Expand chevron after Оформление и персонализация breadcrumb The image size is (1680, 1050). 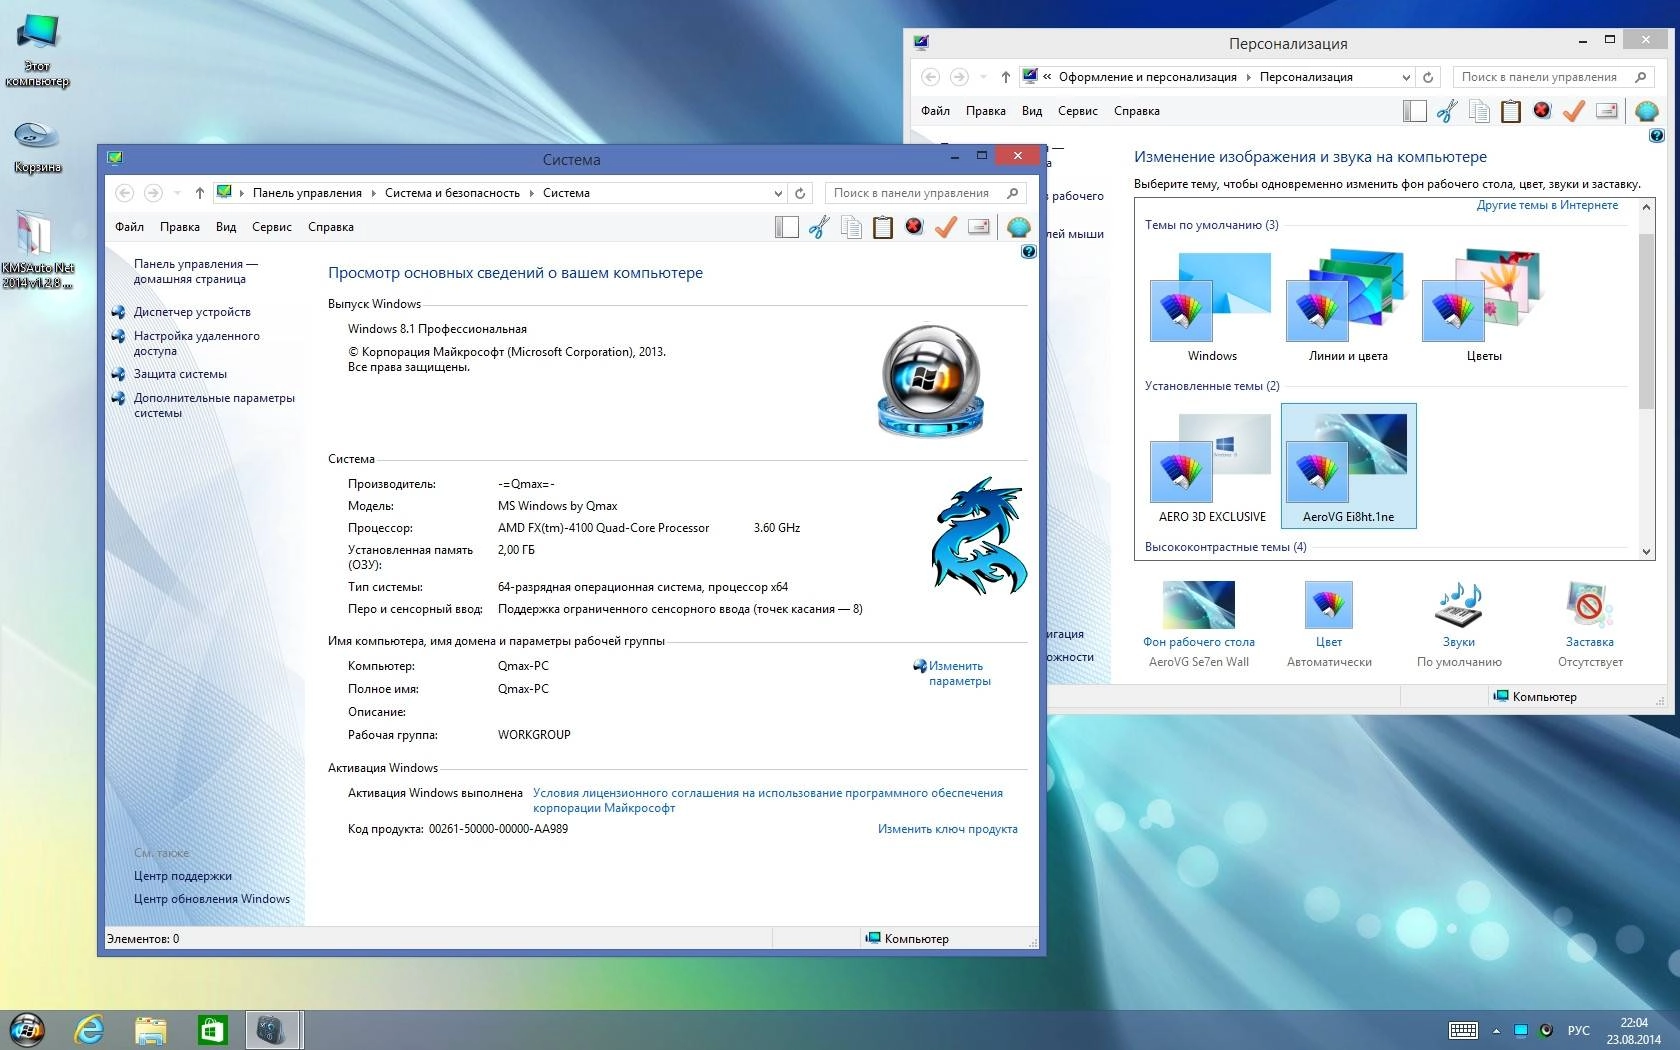[1248, 77]
